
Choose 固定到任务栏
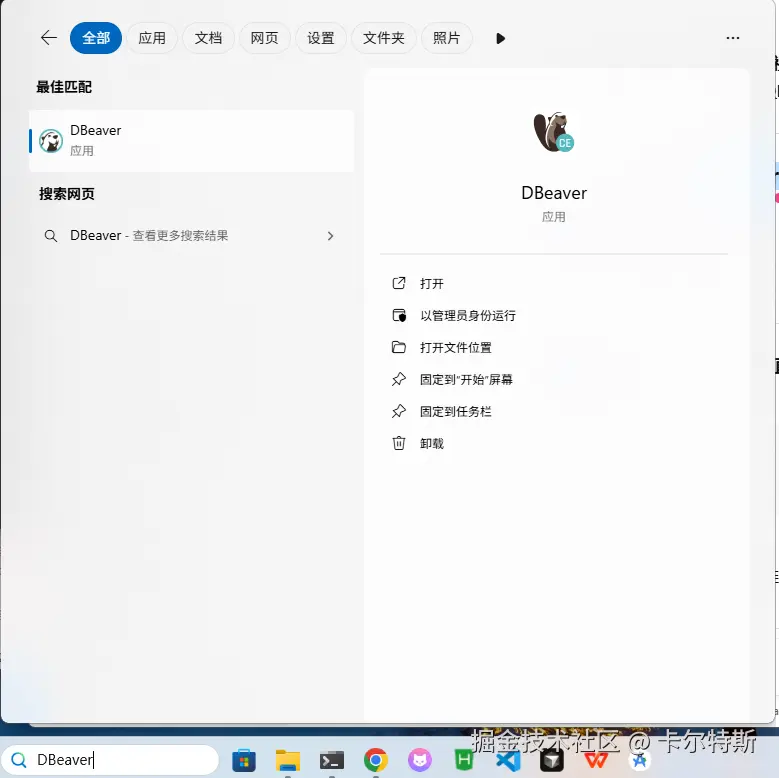(456, 411)
